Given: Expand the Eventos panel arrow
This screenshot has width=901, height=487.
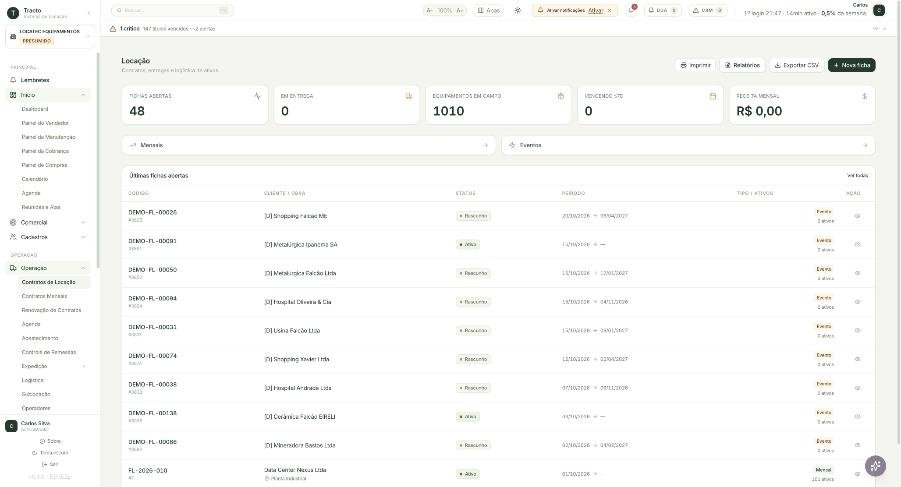Looking at the screenshot, I should click(865, 145).
